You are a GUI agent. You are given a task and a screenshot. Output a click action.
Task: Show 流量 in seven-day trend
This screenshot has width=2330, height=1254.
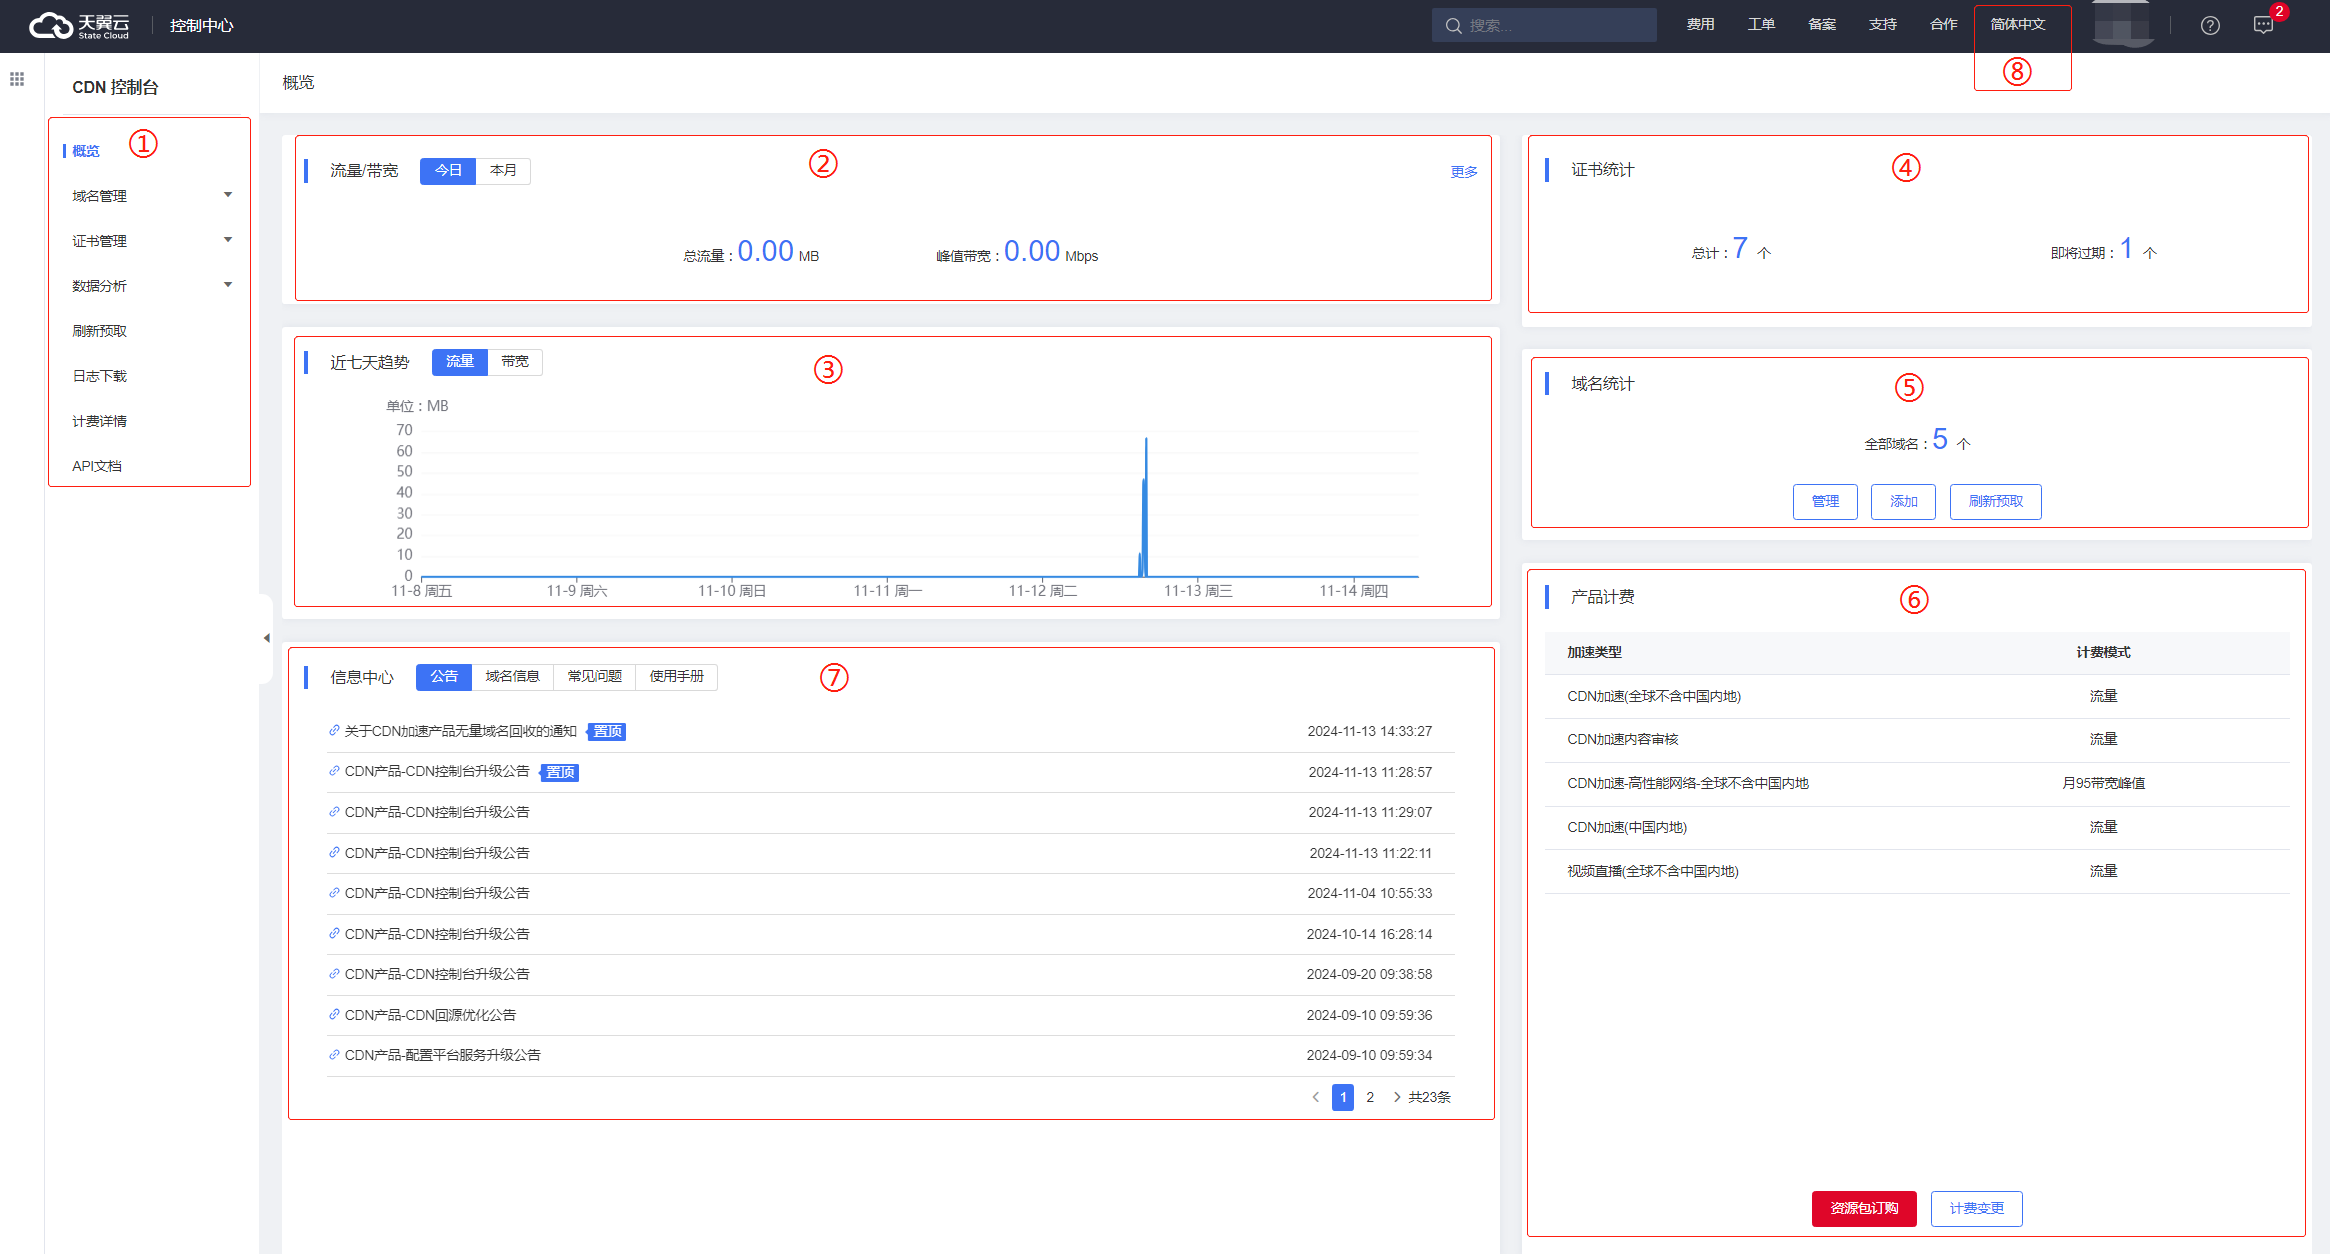(460, 362)
